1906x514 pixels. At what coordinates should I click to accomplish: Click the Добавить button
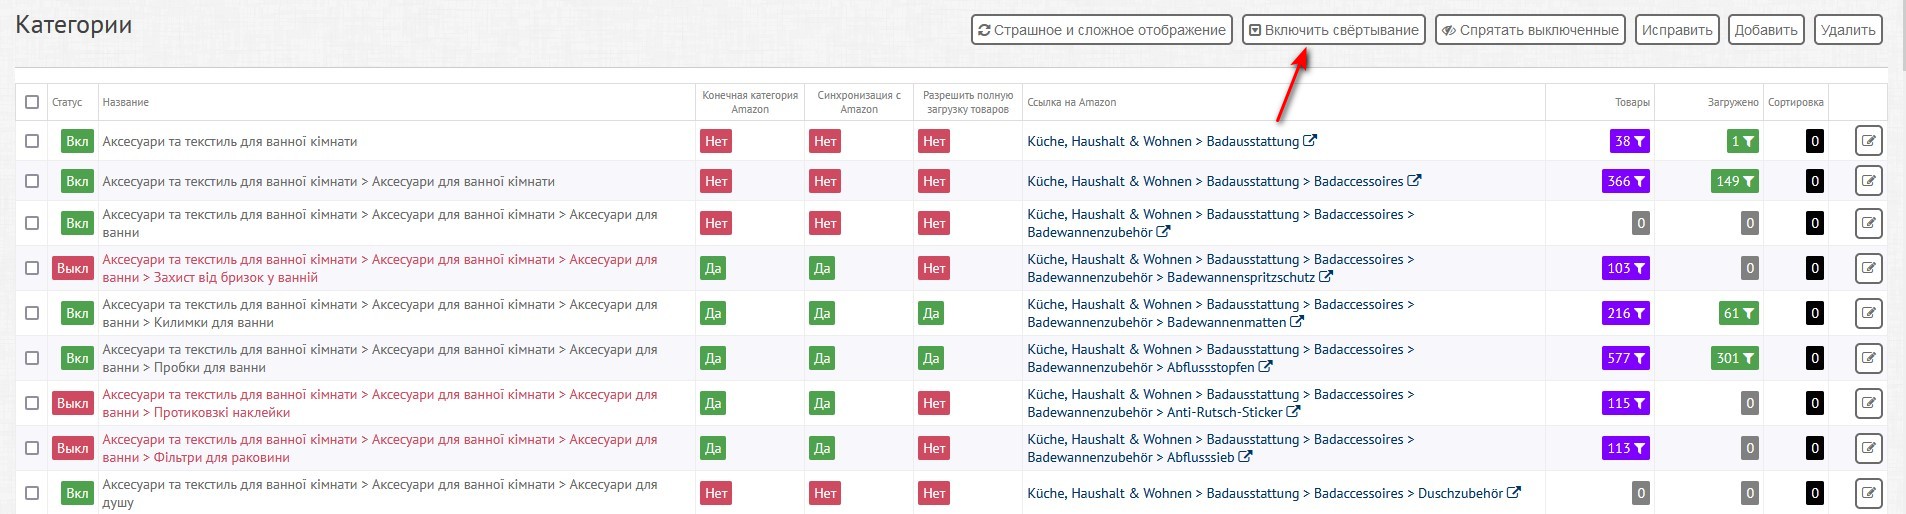(1766, 30)
